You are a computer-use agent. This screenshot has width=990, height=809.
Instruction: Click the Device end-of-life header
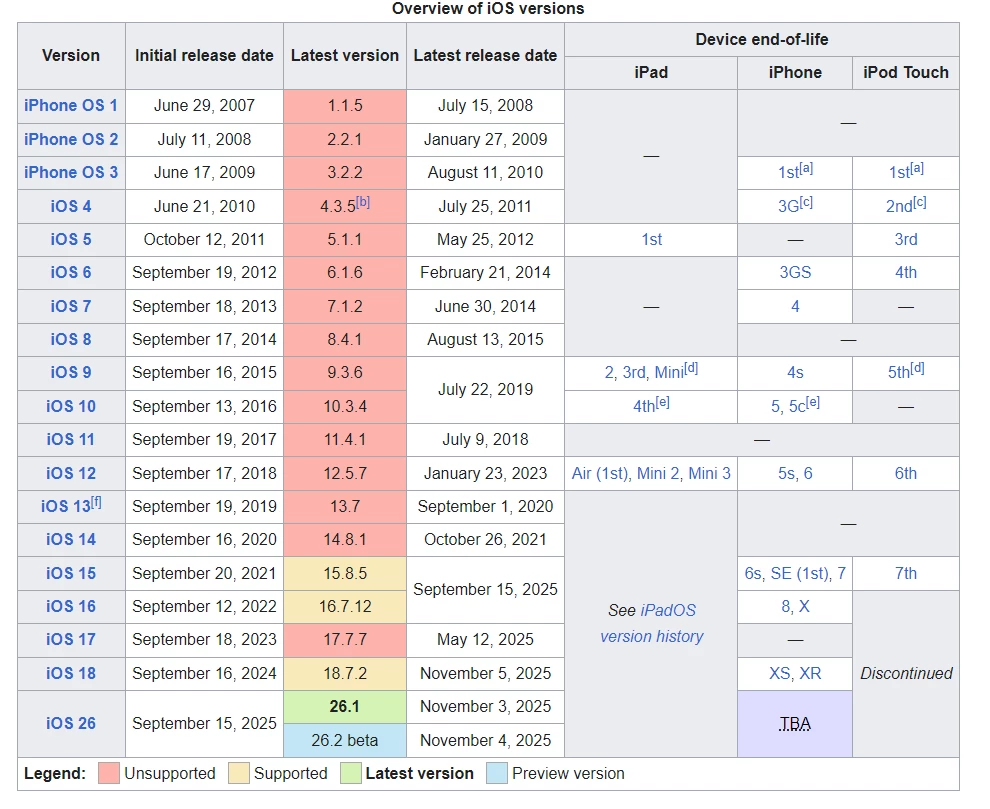761,39
